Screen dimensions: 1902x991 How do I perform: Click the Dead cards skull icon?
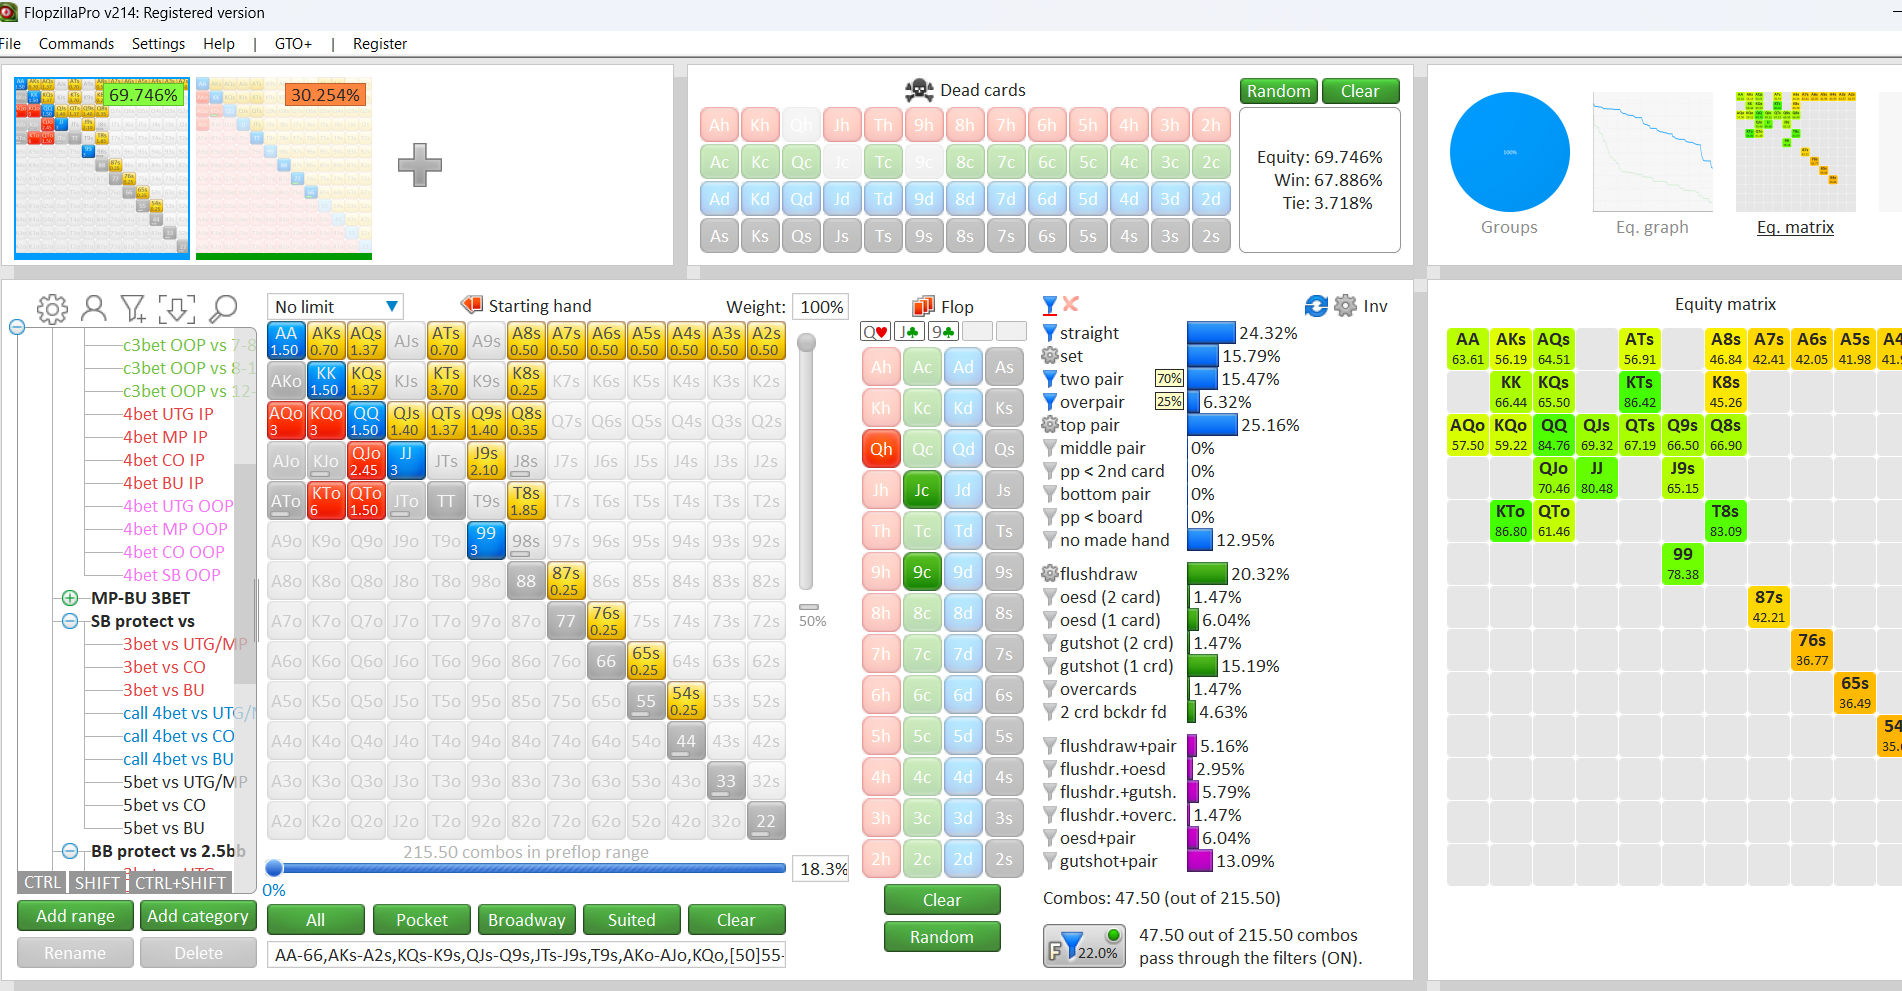pyautogui.click(x=919, y=90)
